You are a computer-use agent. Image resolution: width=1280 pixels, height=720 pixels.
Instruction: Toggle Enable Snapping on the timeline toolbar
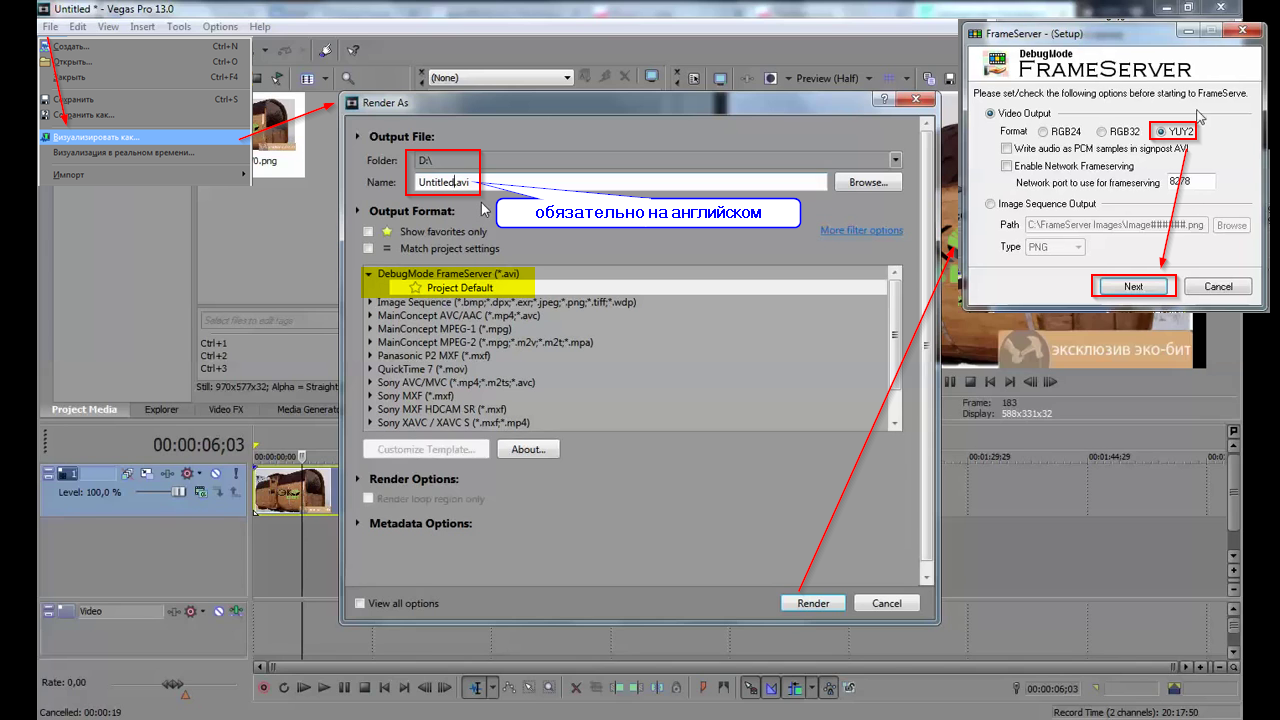pyautogui.click(x=751, y=688)
